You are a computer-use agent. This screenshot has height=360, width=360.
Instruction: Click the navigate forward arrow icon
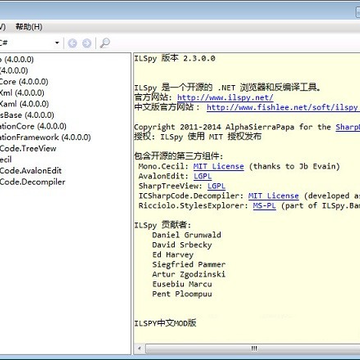pos(87,43)
